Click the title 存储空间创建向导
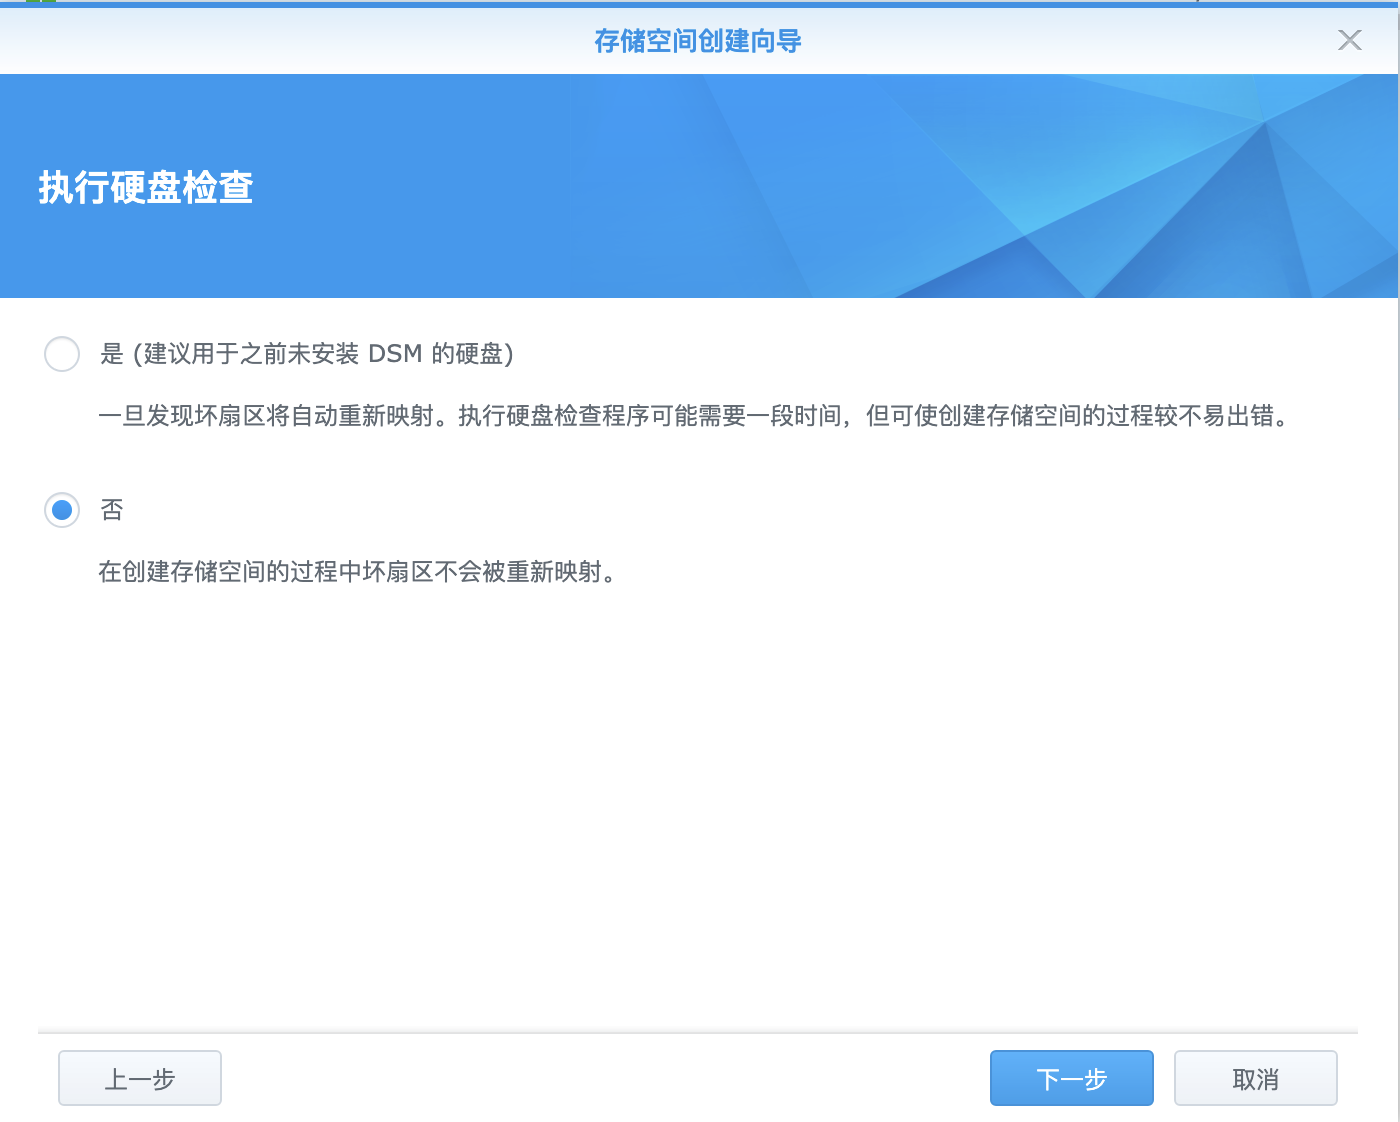The image size is (1400, 1122). click(698, 41)
